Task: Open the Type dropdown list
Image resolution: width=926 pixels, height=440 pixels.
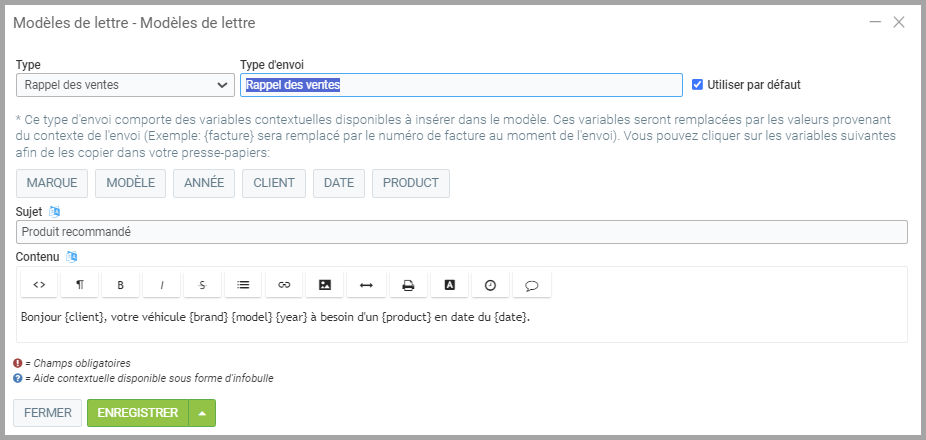Action: click(x=125, y=85)
